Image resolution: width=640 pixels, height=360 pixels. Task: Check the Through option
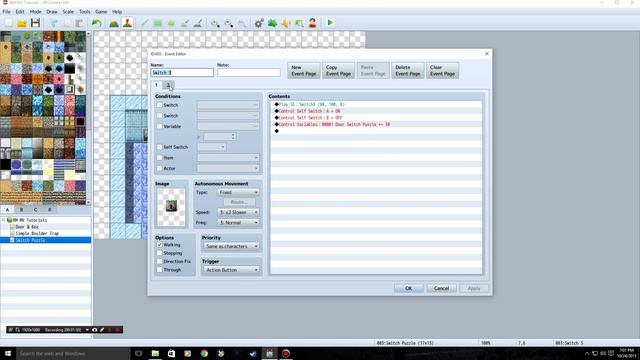coord(160,270)
